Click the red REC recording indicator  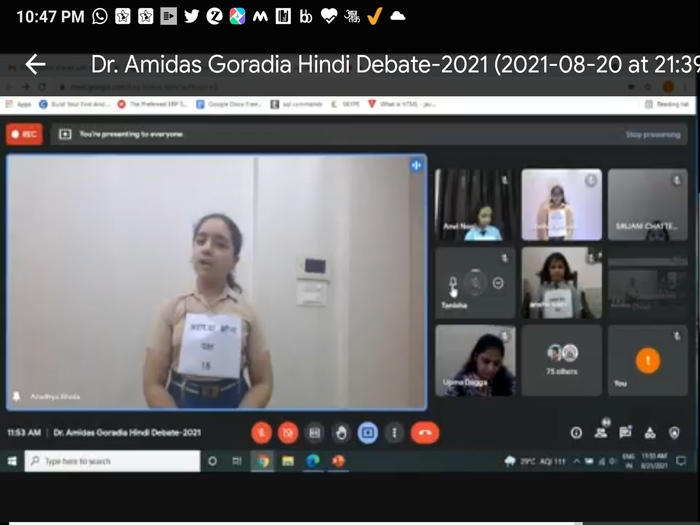tap(25, 134)
